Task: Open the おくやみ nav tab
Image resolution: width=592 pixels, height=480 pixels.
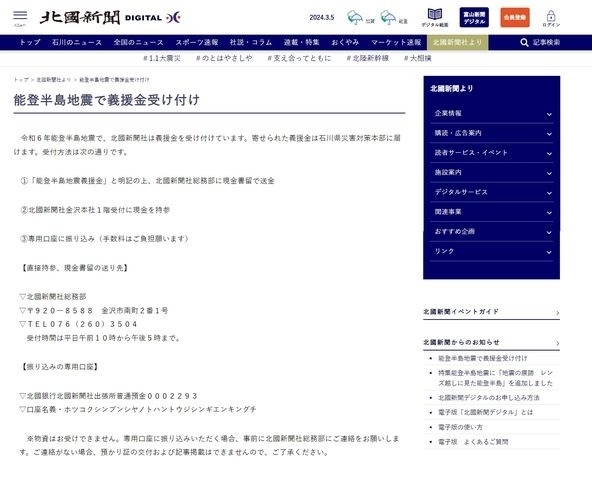Action: (345, 42)
